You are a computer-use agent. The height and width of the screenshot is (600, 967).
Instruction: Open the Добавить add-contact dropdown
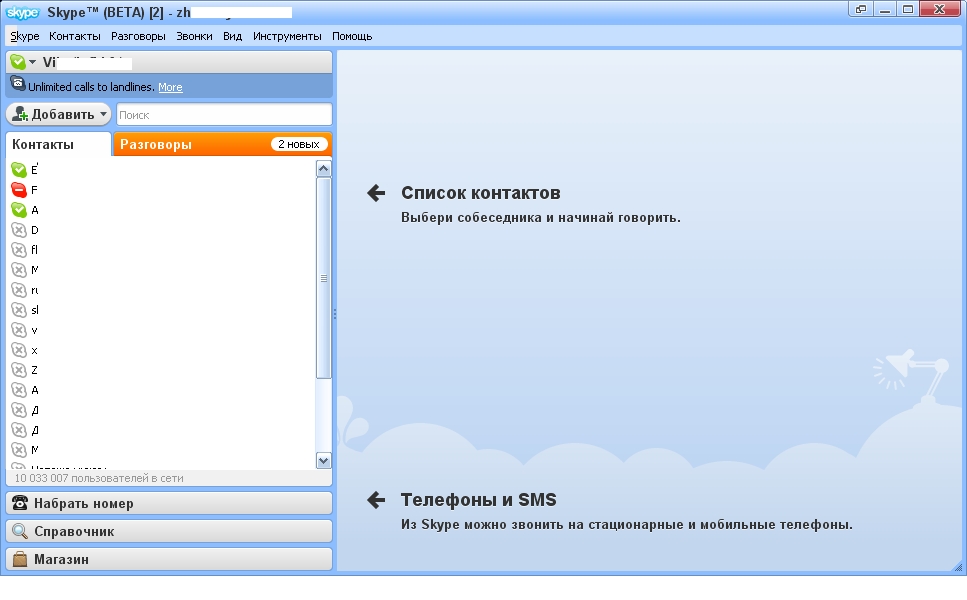tap(59, 114)
